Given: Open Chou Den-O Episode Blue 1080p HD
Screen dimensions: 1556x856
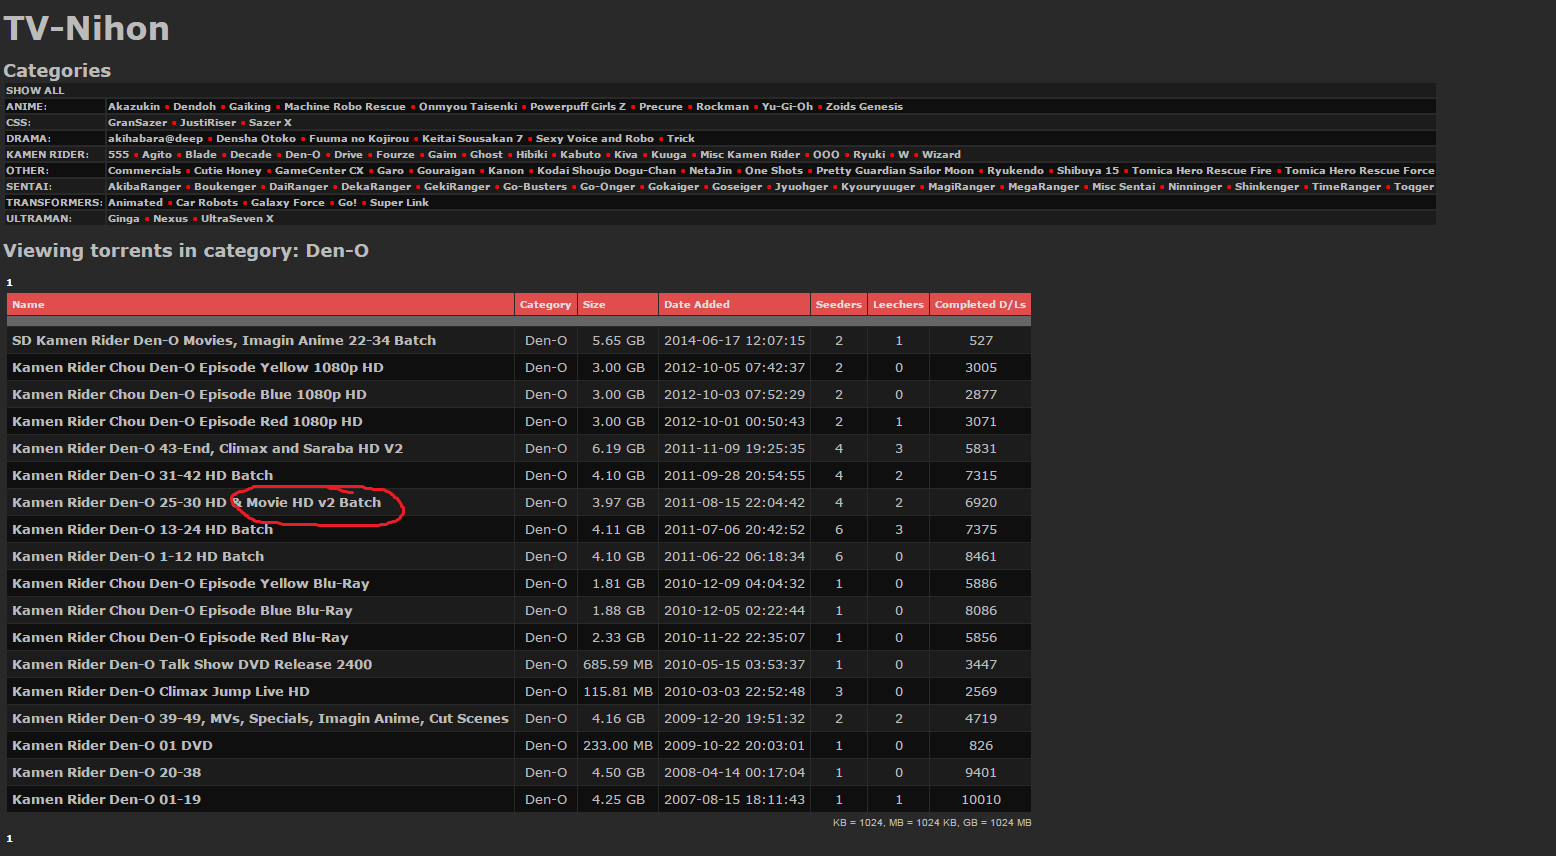Looking at the screenshot, I should coord(189,395).
